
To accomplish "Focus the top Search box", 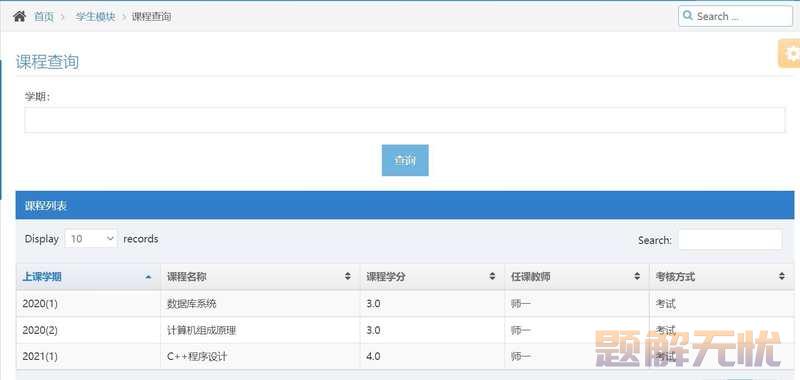I will tap(736, 16).
